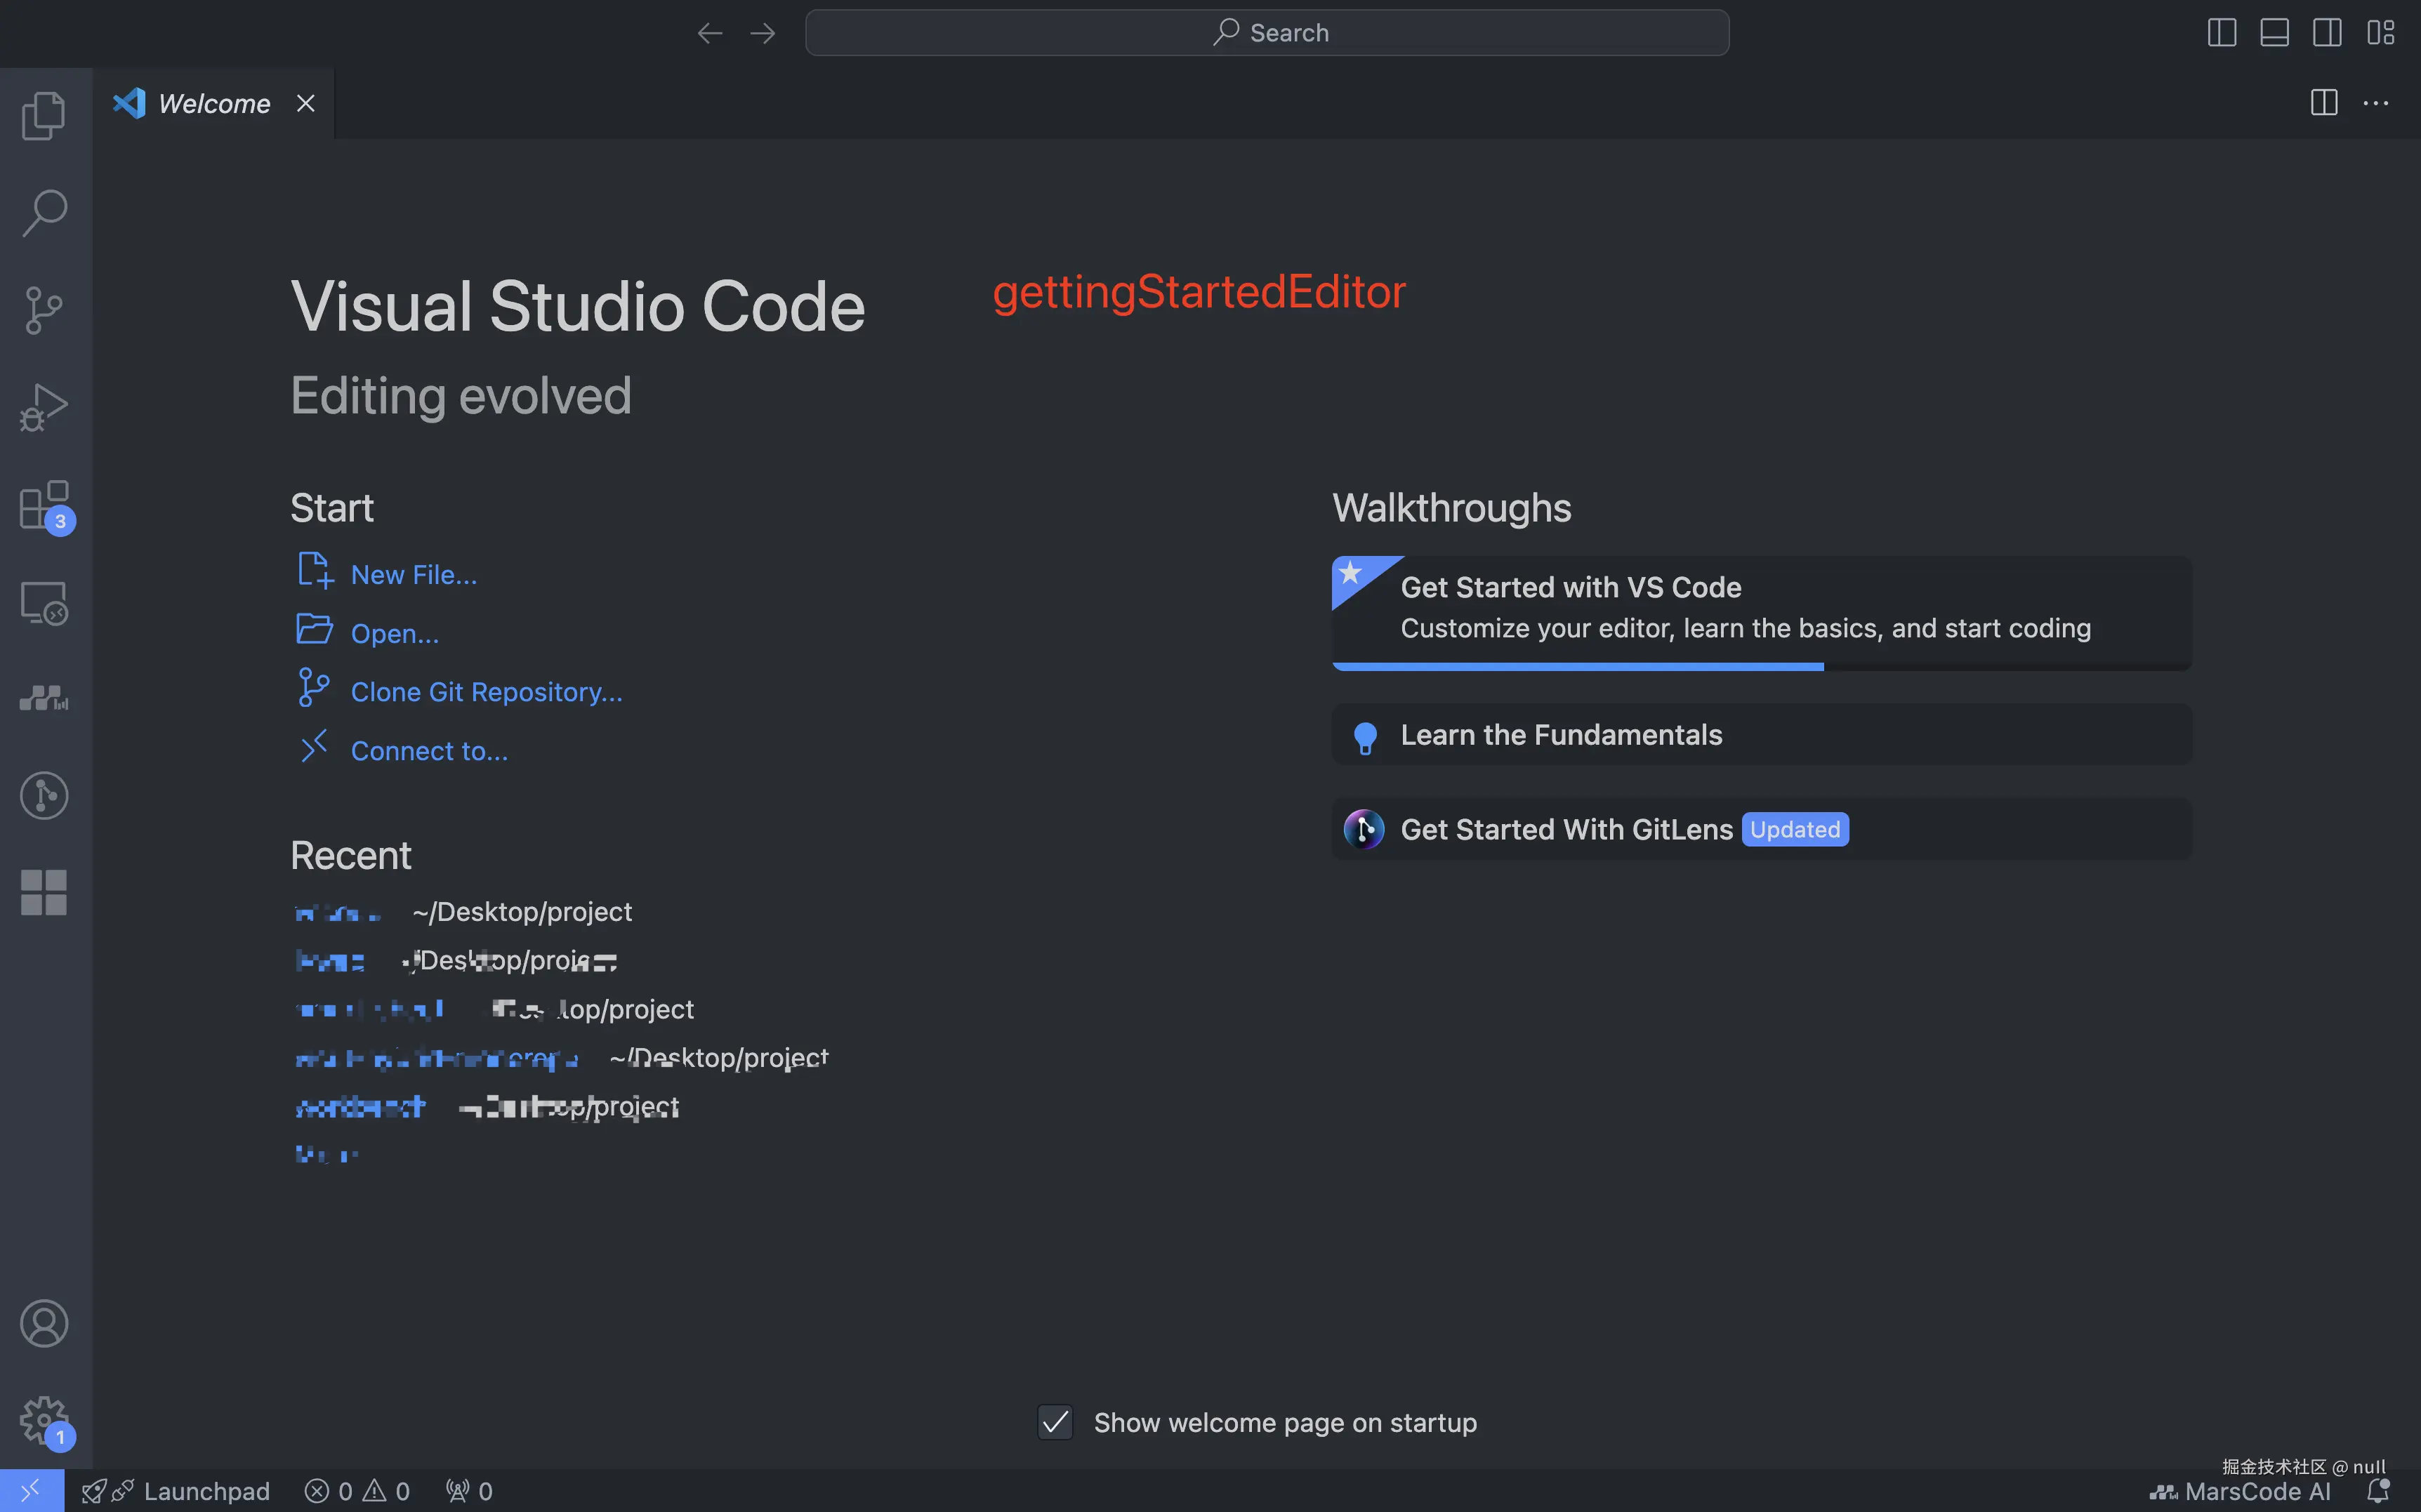This screenshot has height=1512, width=2421.
Task: Toggle the bottom panel layout button
Action: [x=2274, y=33]
